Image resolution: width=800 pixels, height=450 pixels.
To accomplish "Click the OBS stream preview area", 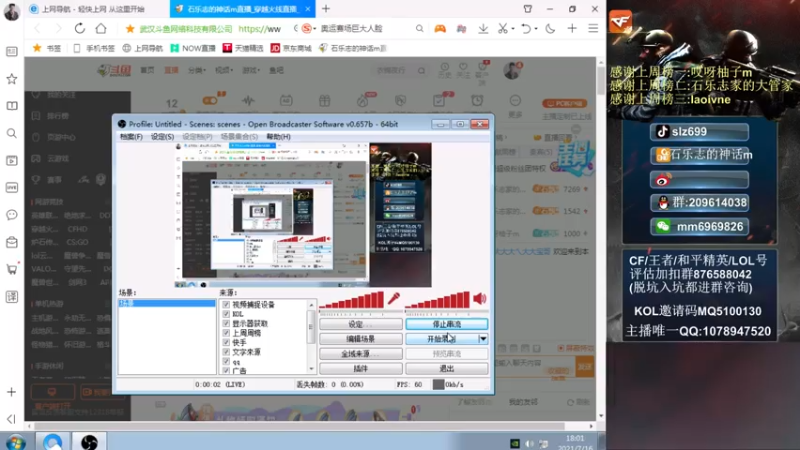I will 303,215.
